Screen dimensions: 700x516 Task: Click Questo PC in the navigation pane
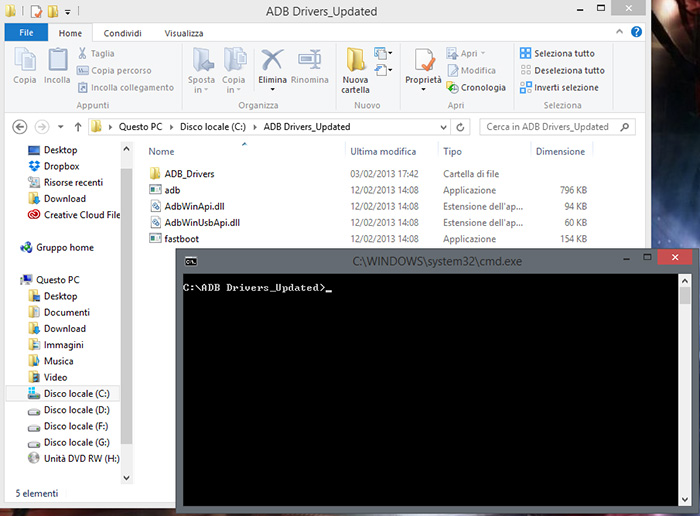click(x=50, y=280)
